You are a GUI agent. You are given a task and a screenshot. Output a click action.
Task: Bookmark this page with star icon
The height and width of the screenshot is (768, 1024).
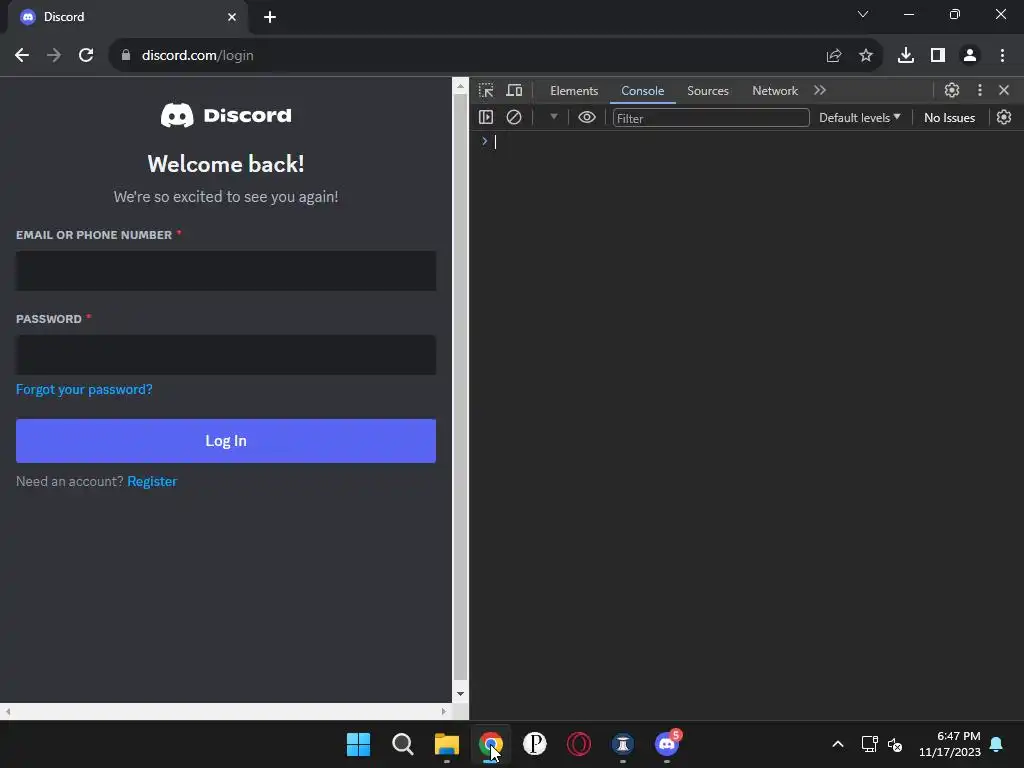tap(866, 56)
